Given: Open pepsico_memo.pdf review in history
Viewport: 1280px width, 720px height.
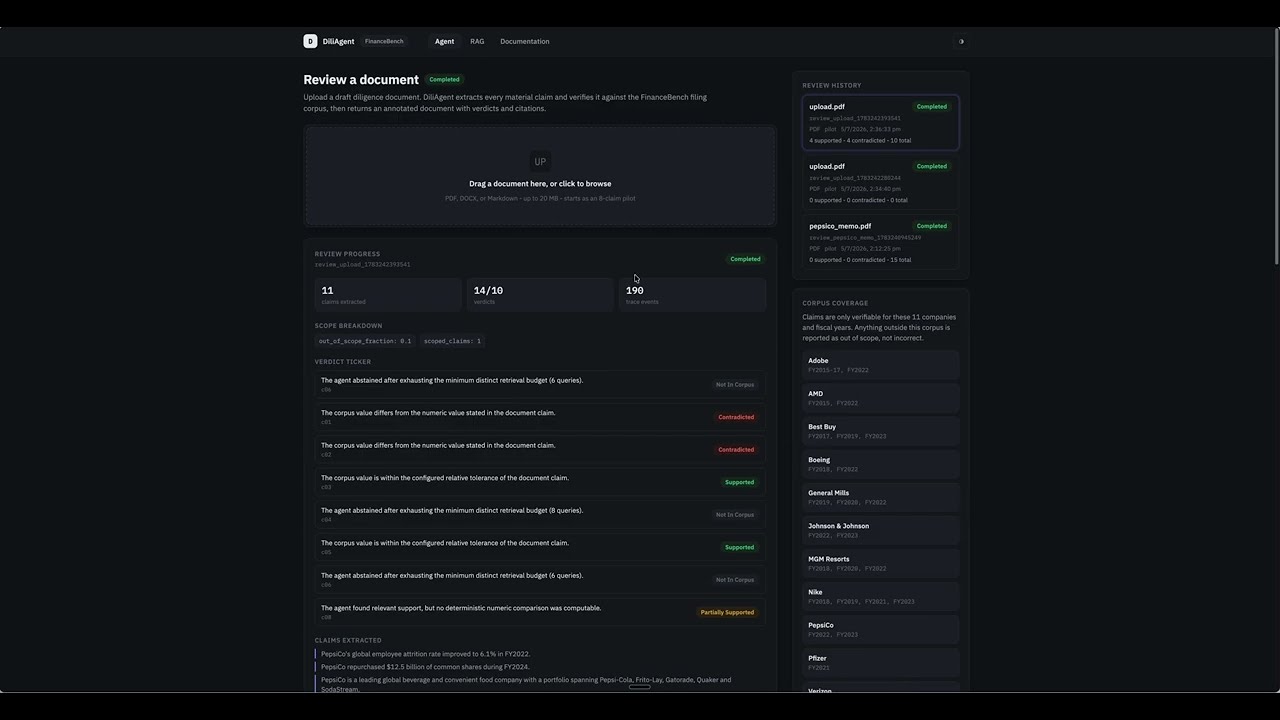Looking at the screenshot, I should 880,242.
